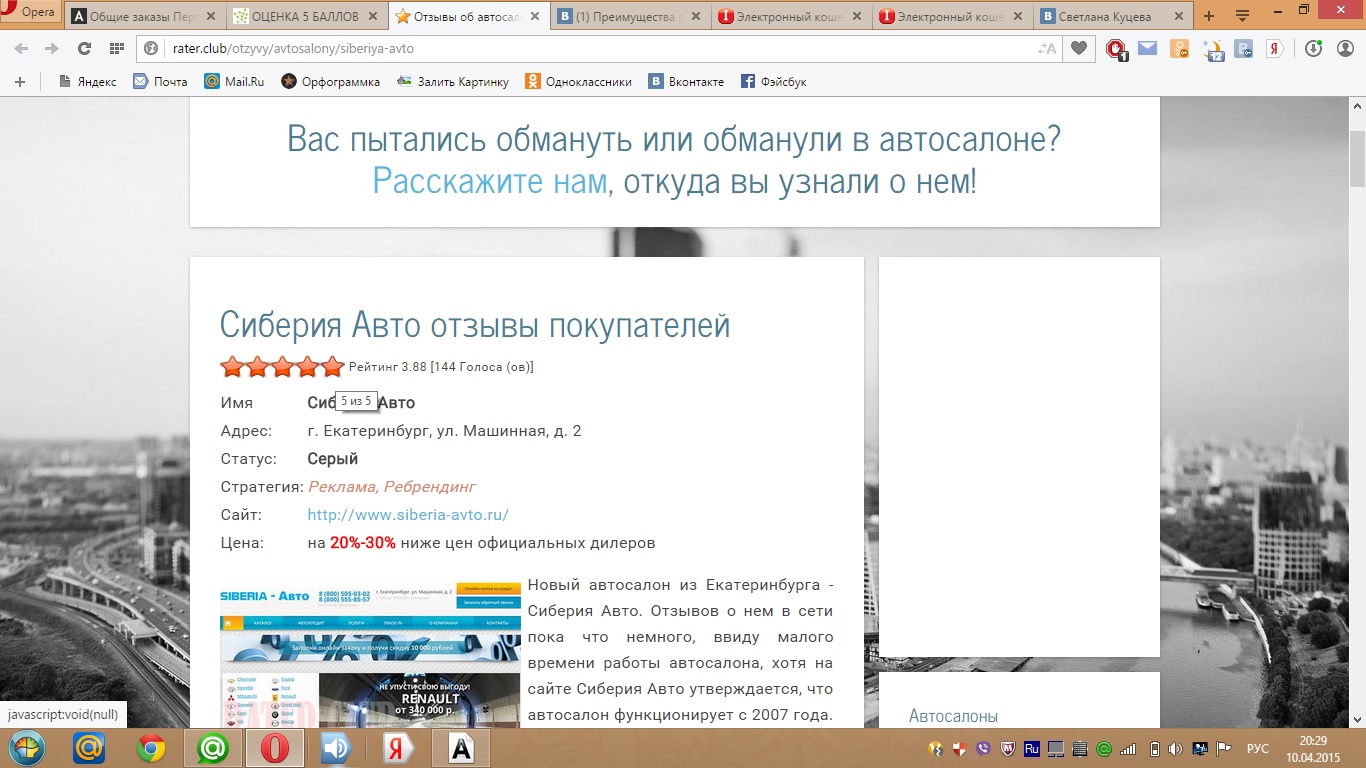
Task: Open the Орфограммка bookmark
Action: point(330,81)
